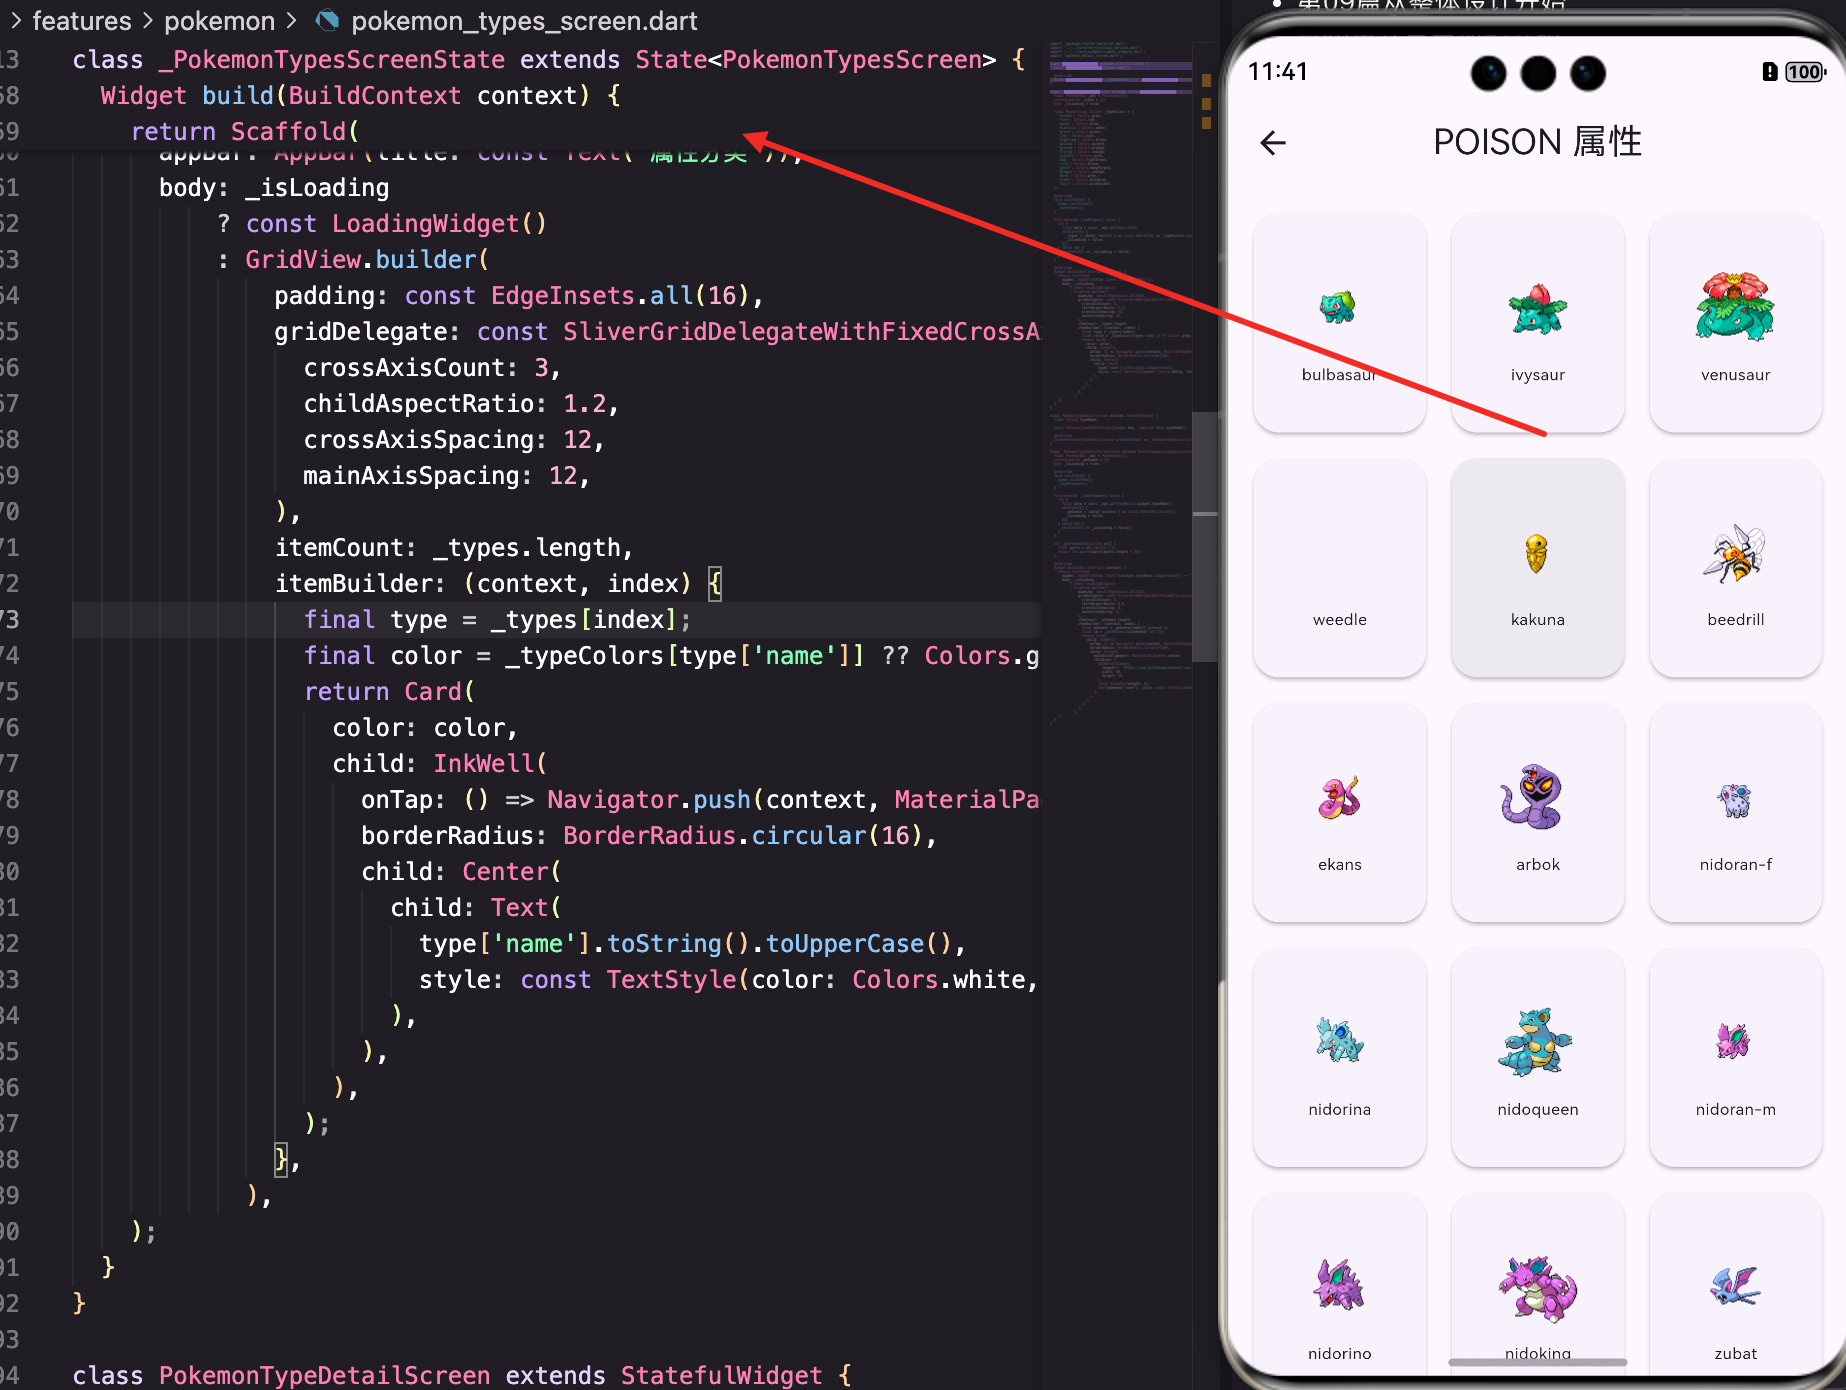Viewport: 1846px width, 1390px height.
Task: Tap the nidoran-f sprite
Action: pyautogui.click(x=1735, y=800)
